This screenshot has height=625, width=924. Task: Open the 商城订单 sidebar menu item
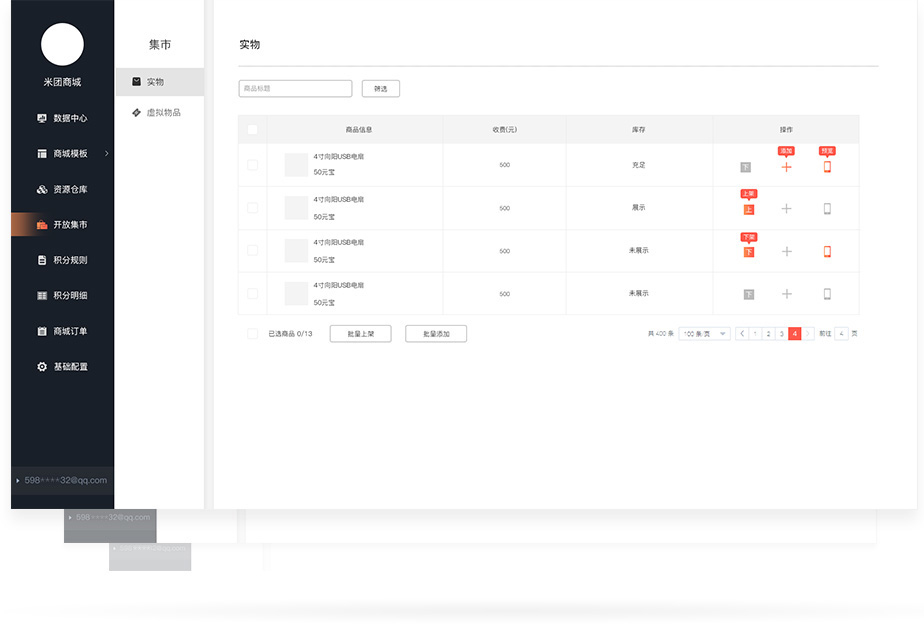pyautogui.click(x=62, y=331)
